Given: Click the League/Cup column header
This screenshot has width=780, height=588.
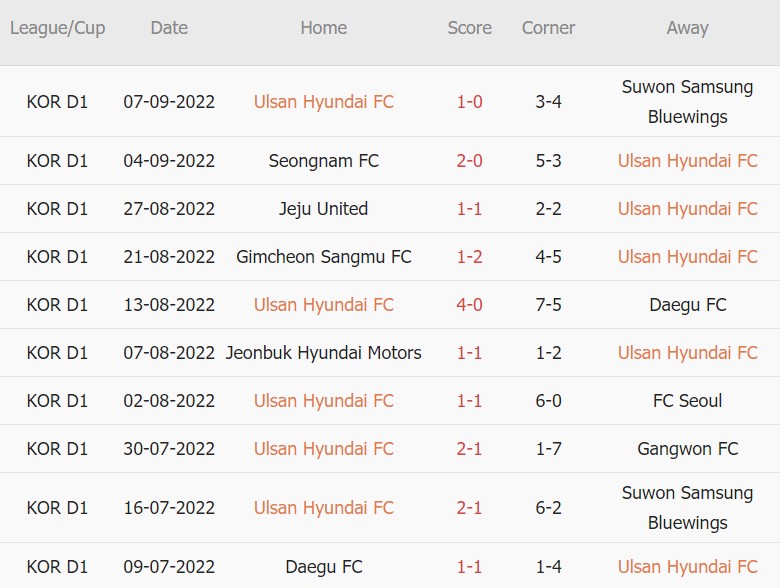Looking at the screenshot, I should pyautogui.click(x=57, y=28).
